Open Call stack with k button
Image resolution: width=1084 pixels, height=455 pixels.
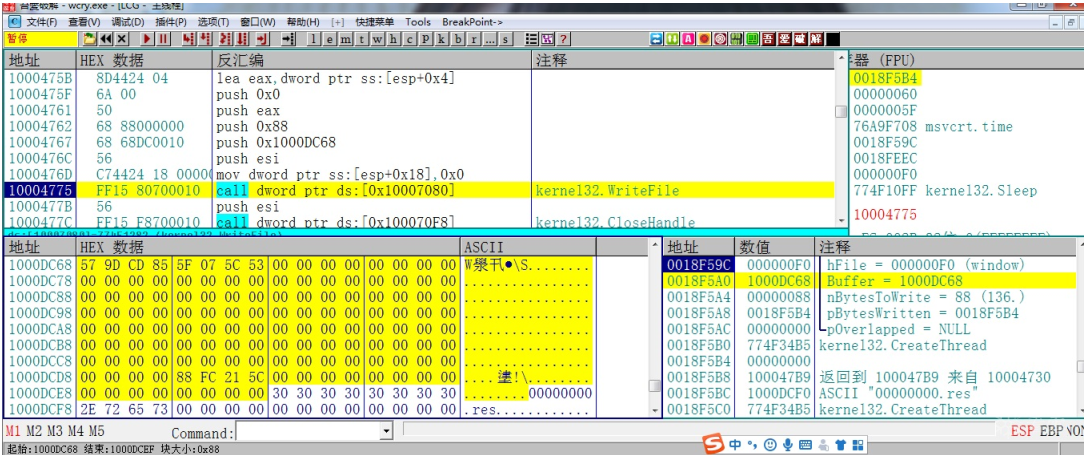click(x=441, y=39)
